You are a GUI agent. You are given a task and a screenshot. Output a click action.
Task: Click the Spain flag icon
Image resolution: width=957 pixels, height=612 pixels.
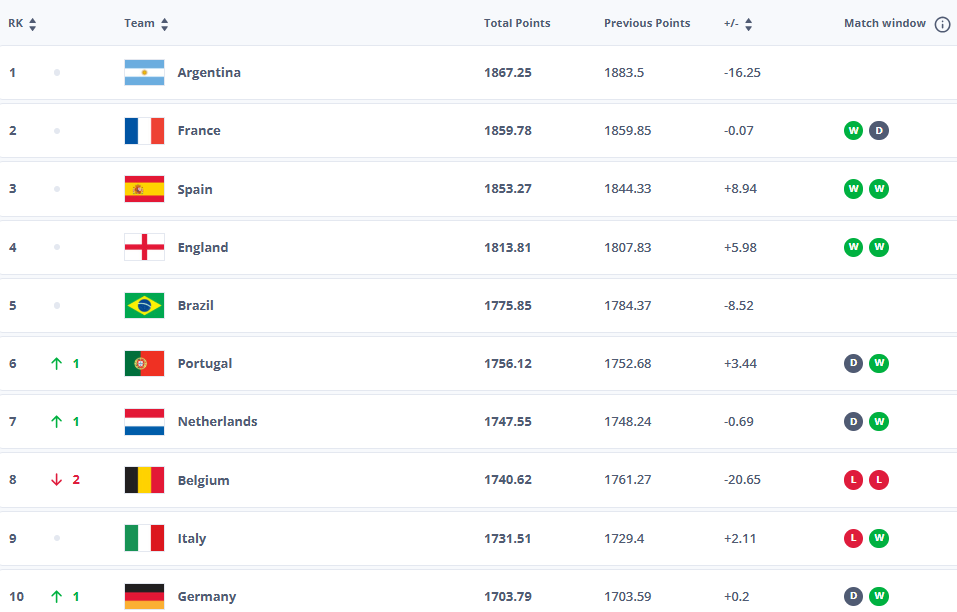point(144,190)
